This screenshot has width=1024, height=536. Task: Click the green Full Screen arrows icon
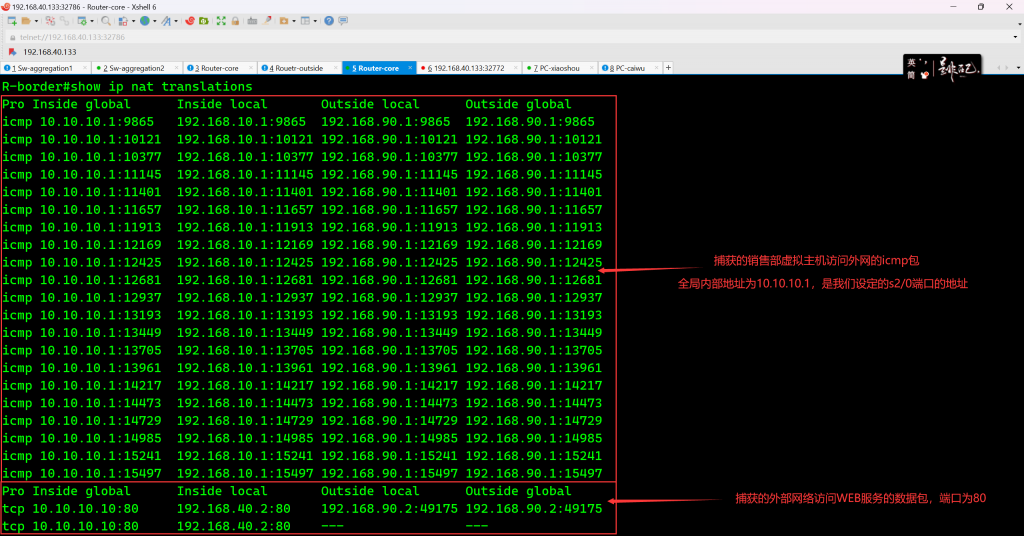tap(222, 21)
